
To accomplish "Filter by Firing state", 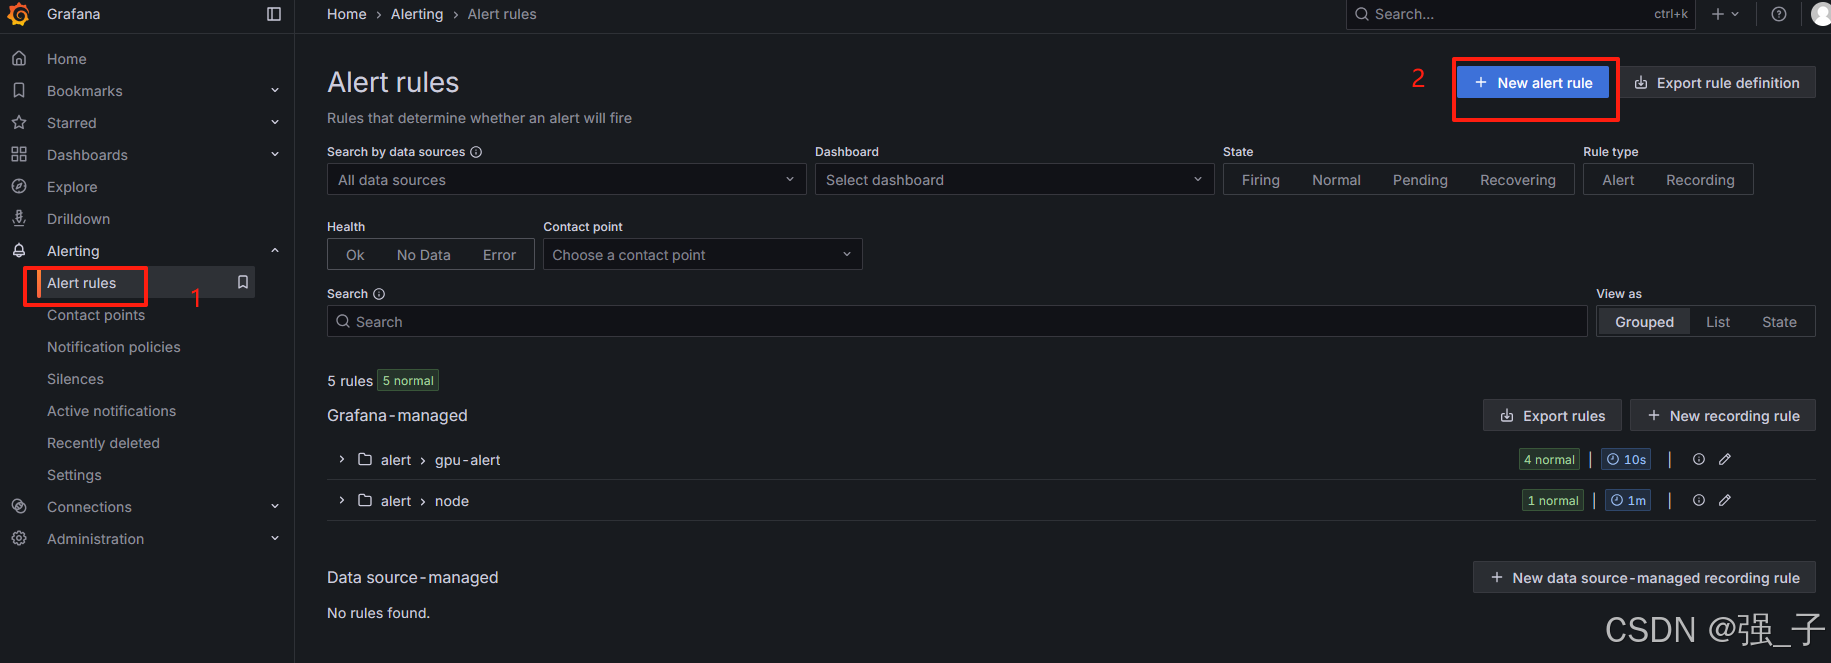I will [1261, 180].
